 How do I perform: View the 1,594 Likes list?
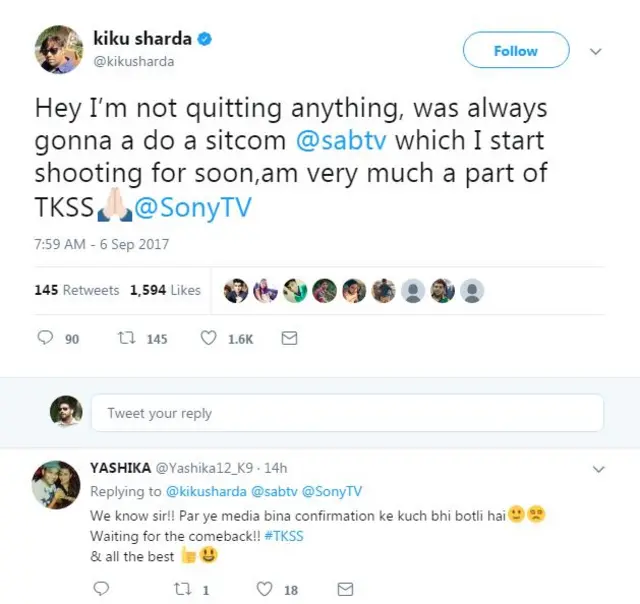coord(165,290)
